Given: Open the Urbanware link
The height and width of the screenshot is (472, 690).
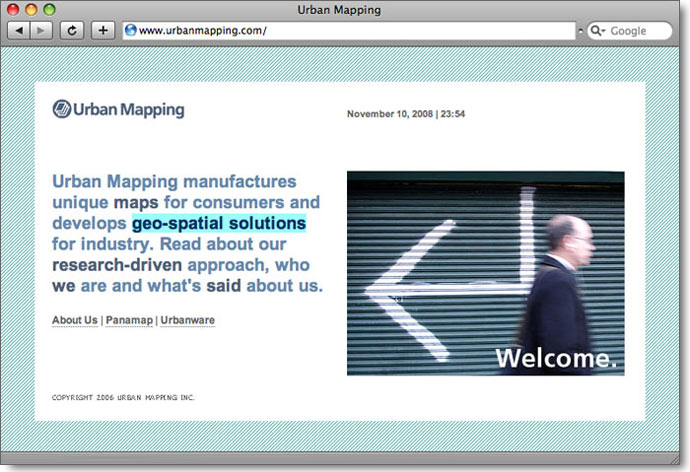Looking at the screenshot, I should [x=187, y=320].
